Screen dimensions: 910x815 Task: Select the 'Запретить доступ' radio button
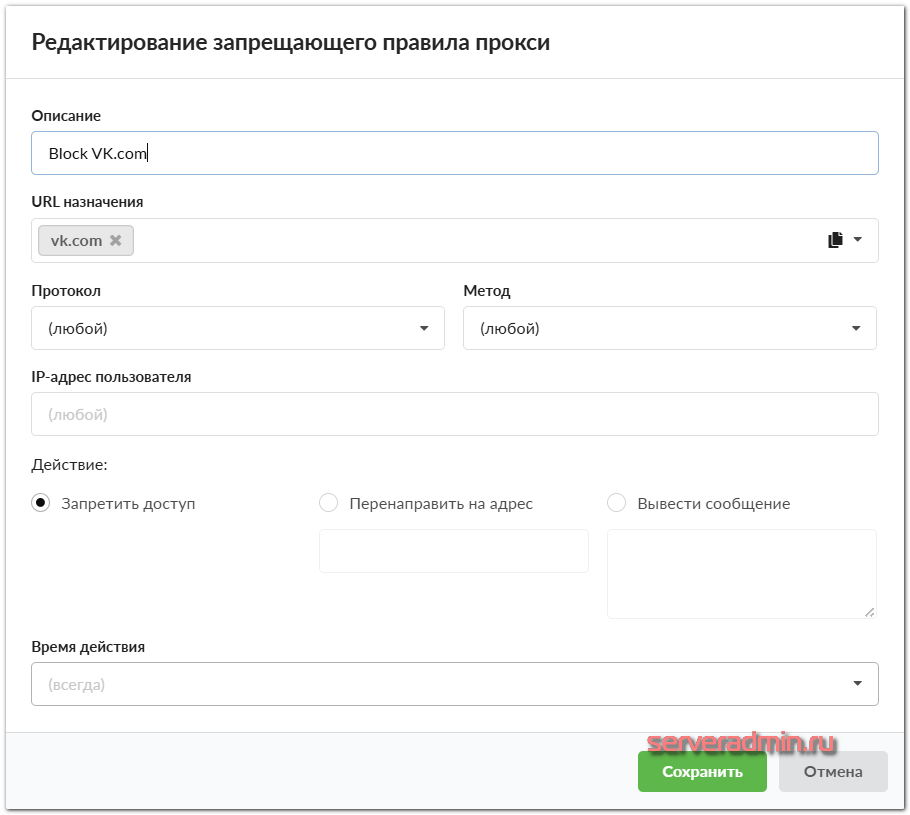(x=41, y=503)
